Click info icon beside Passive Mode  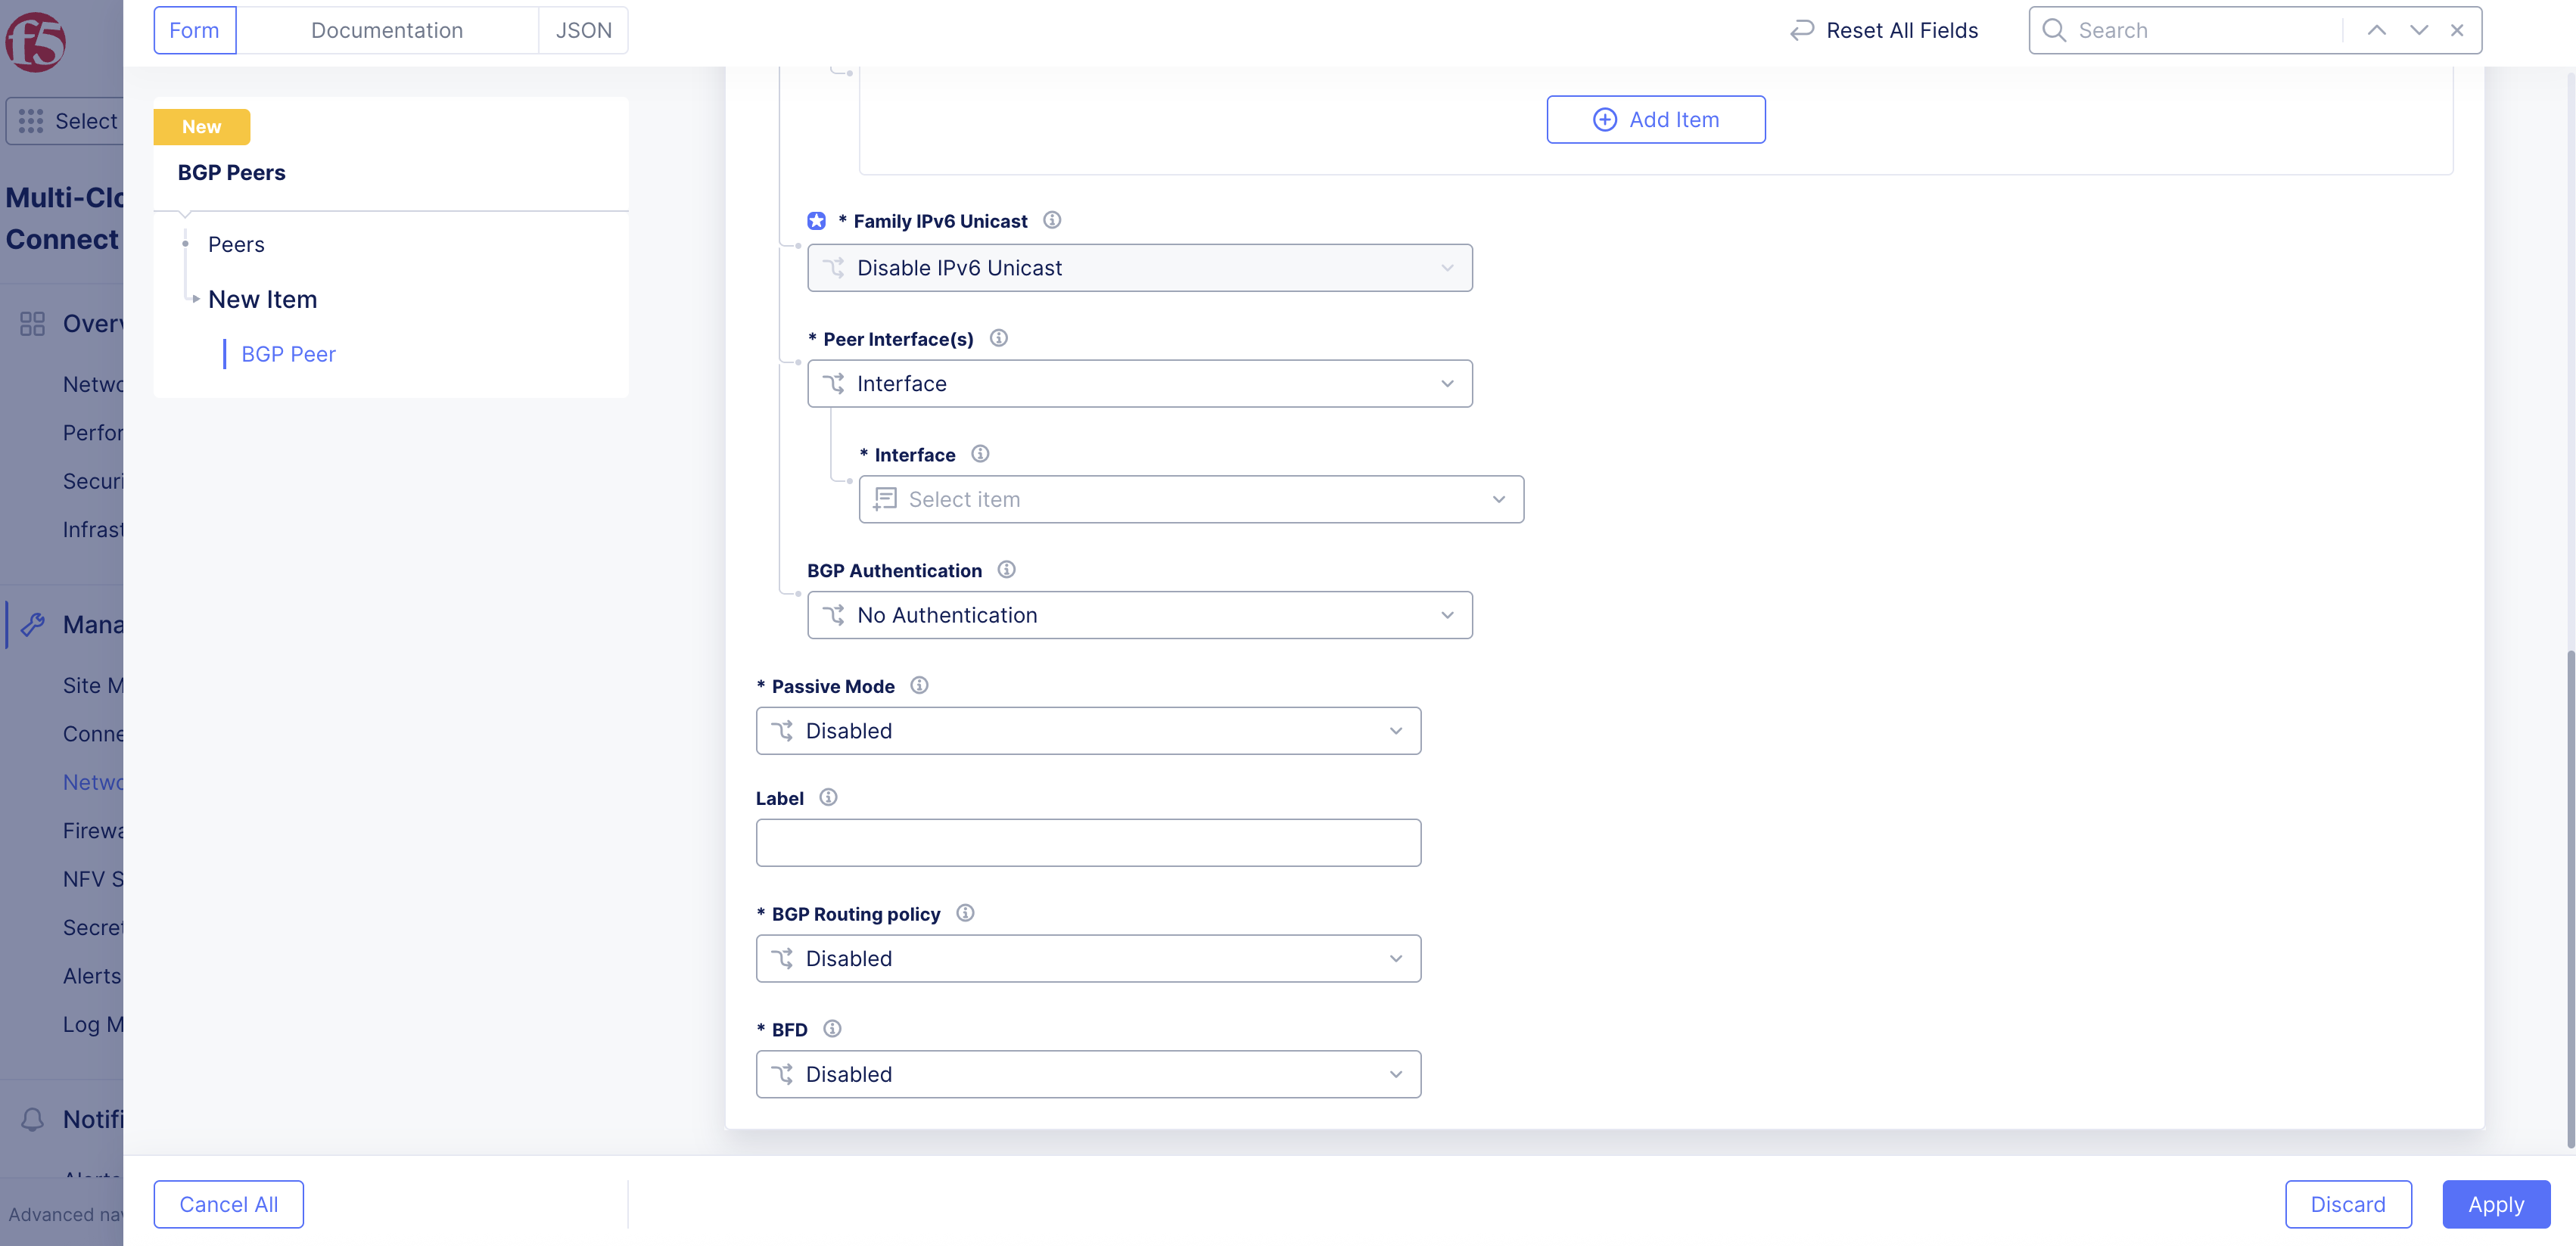[x=919, y=685]
